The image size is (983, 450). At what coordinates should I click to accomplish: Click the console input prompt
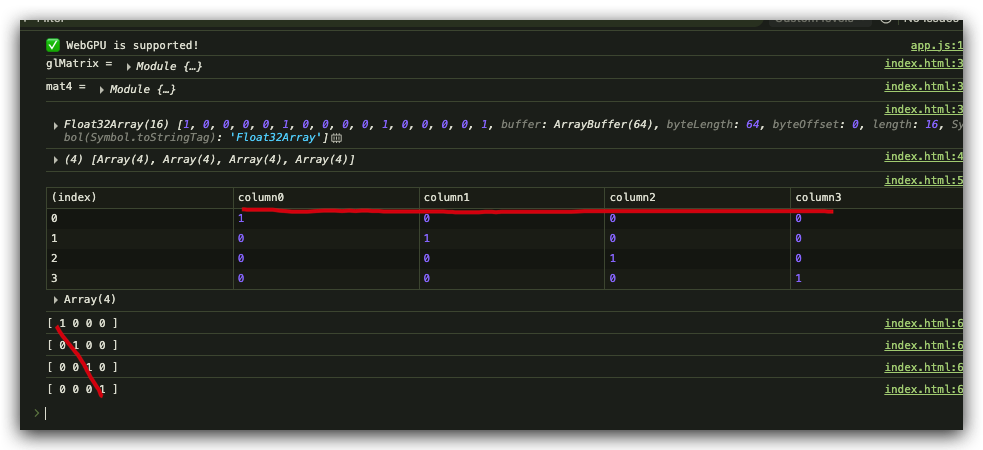click(502, 413)
